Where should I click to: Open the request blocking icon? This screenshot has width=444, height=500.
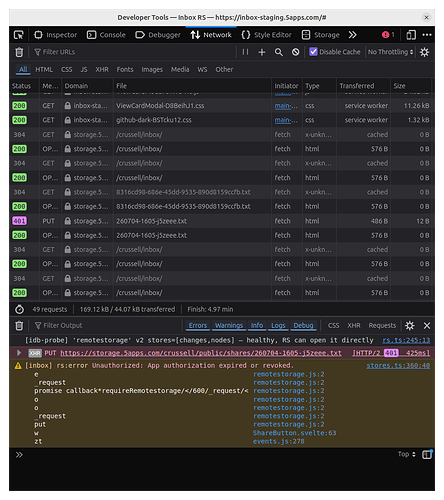295,52
